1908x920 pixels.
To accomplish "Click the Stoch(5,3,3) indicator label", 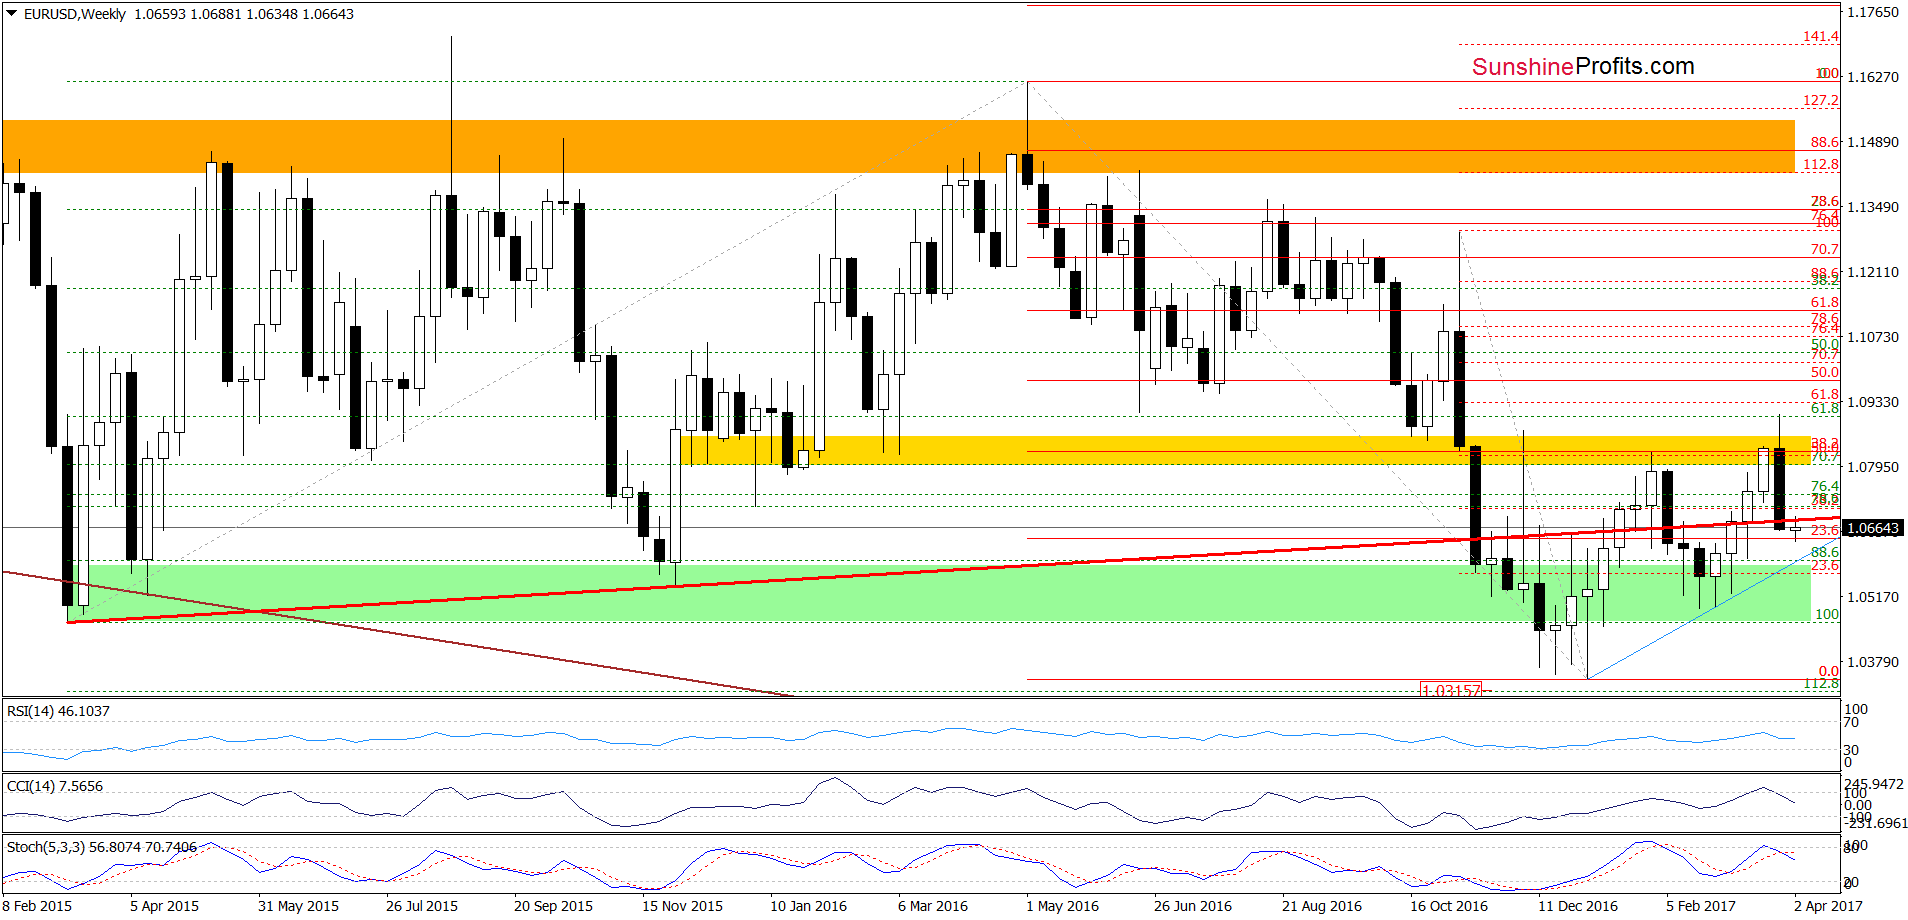I will click(x=102, y=847).
